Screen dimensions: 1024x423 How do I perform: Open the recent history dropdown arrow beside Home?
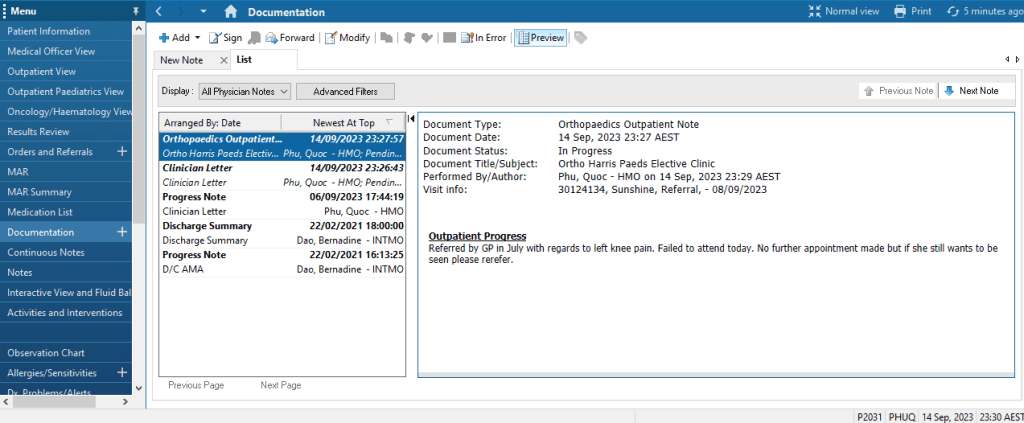tap(203, 12)
